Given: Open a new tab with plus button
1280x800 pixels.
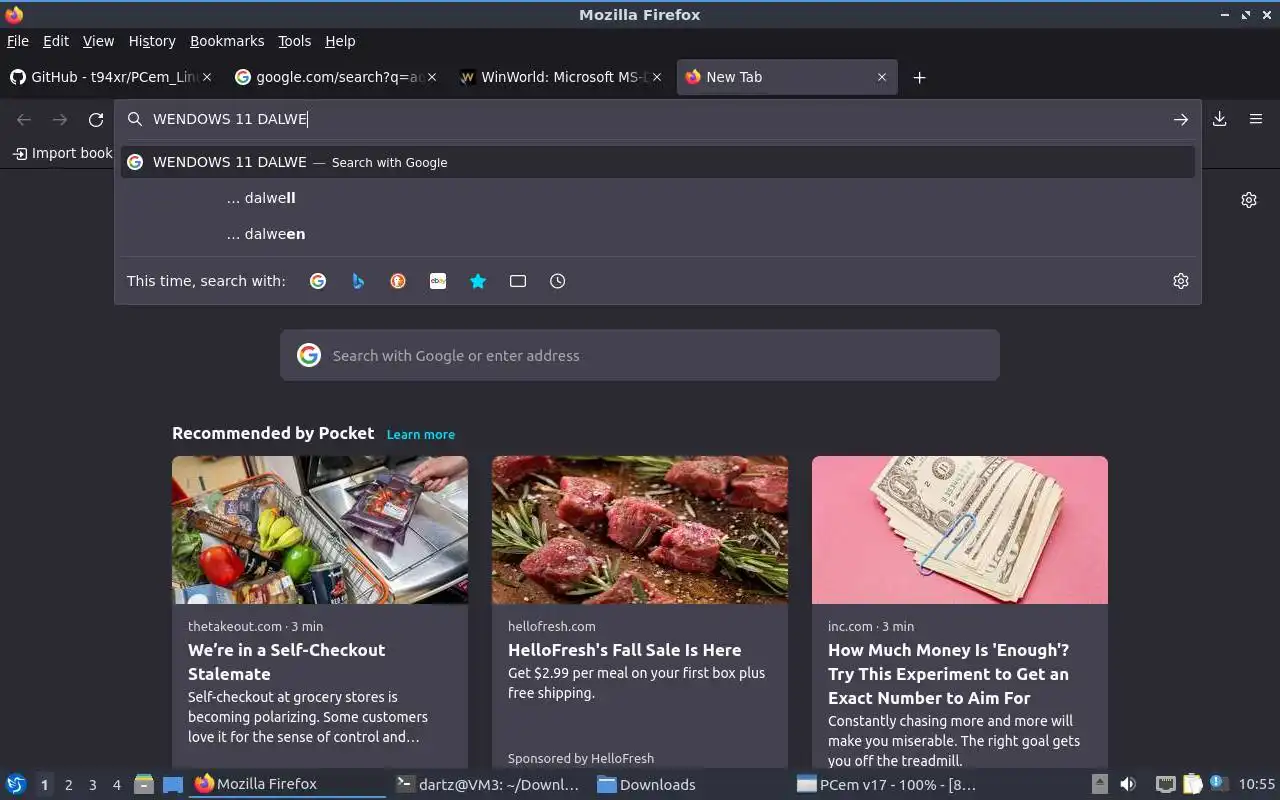Looking at the screenshot, I should [920, 77].
